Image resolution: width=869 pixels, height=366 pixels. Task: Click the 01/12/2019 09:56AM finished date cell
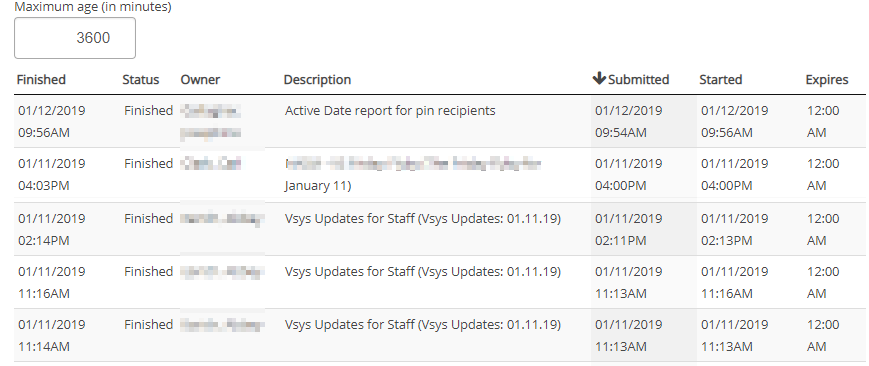(52, 121)
